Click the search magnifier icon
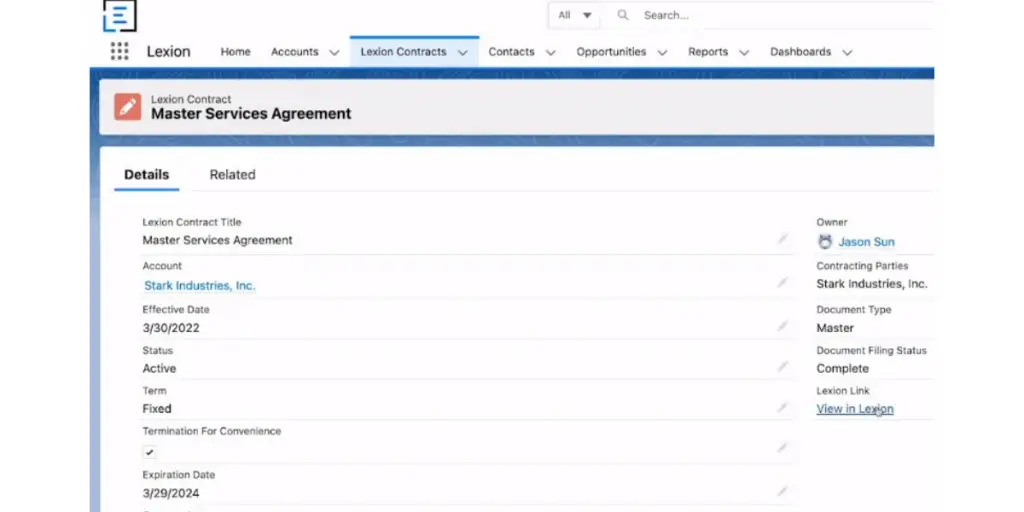1024x512 pixels. 623,15
